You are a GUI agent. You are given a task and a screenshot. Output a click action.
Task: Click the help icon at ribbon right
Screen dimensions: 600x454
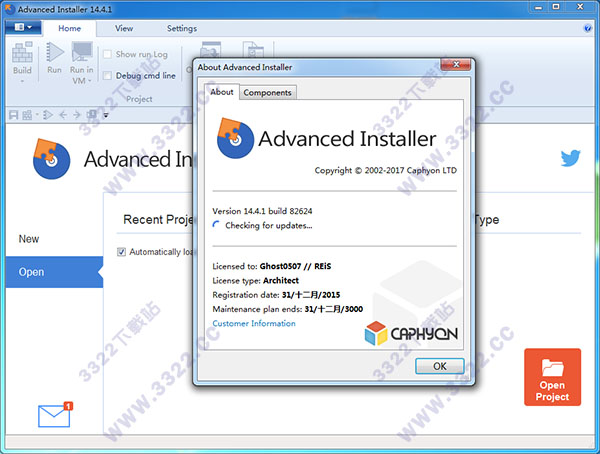pos(587,28)
